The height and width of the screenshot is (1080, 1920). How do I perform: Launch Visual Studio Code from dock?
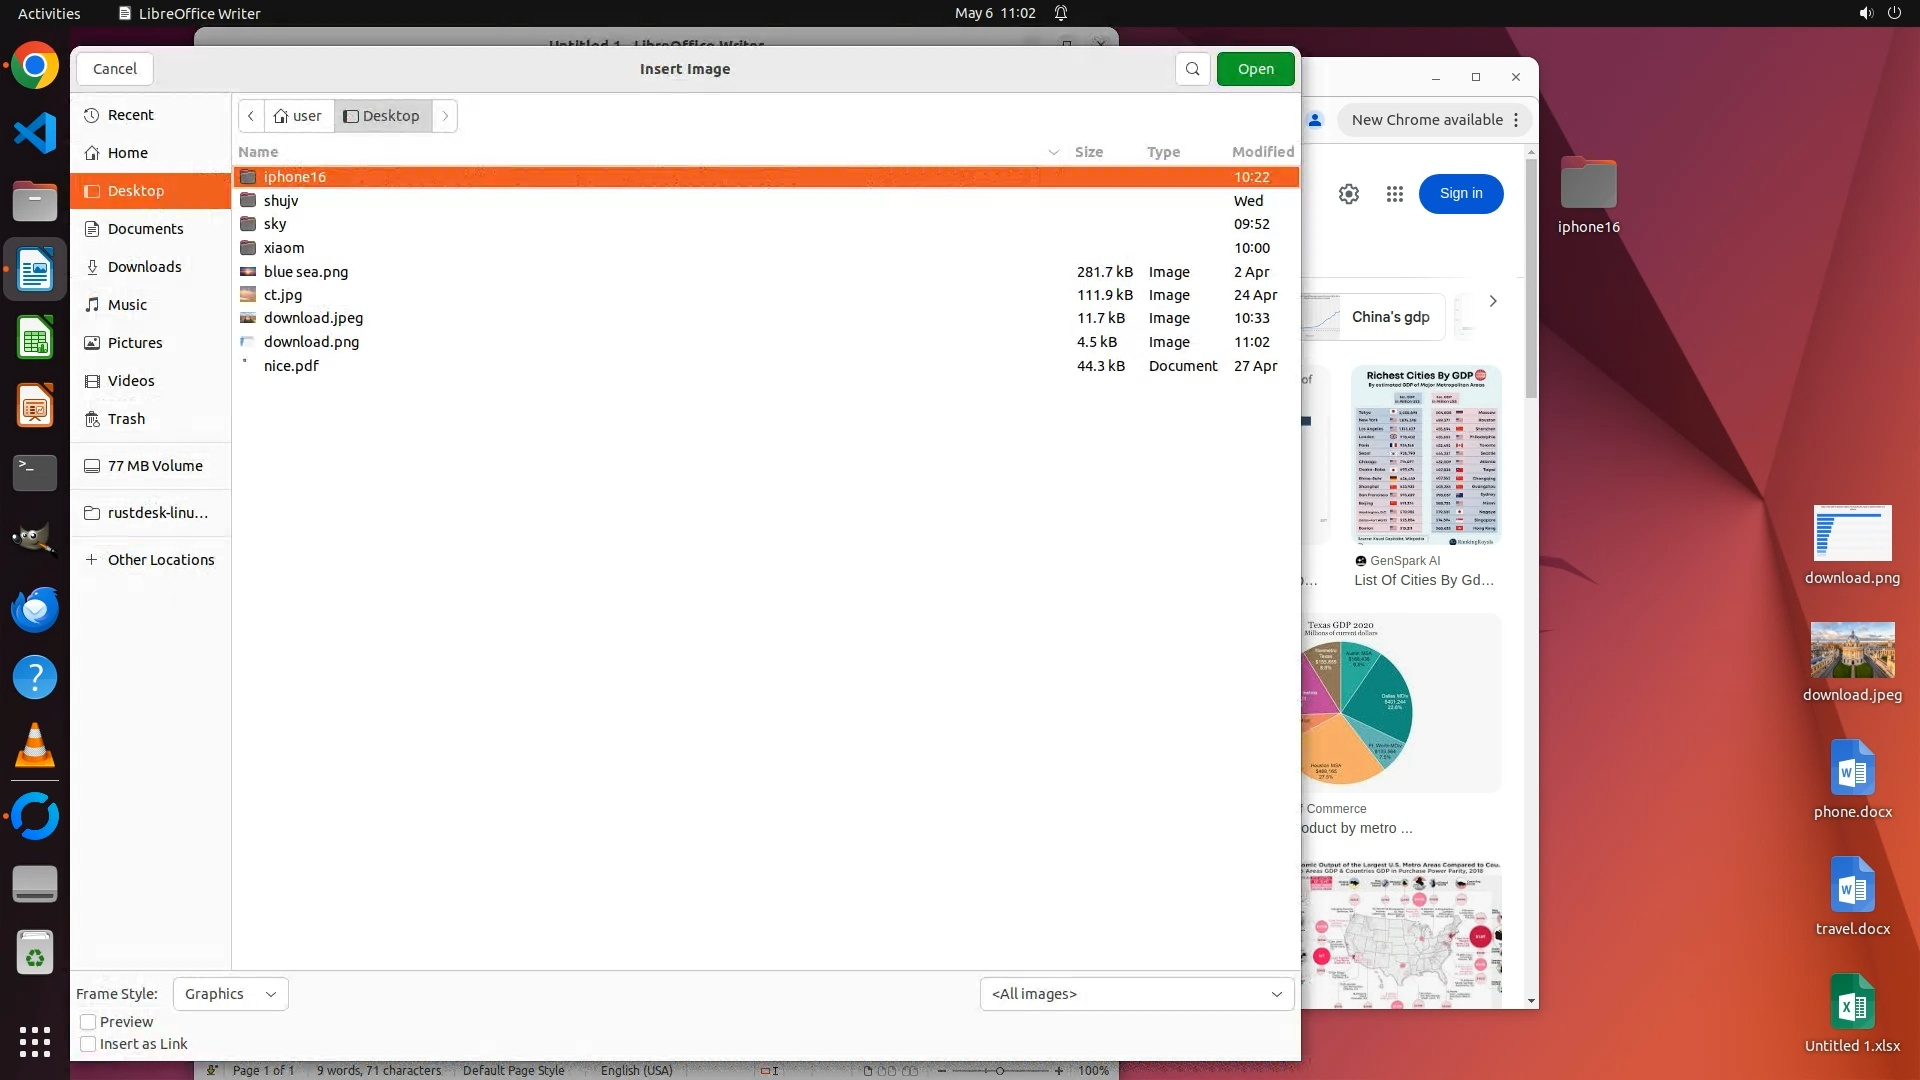click(x=35, y=133)
